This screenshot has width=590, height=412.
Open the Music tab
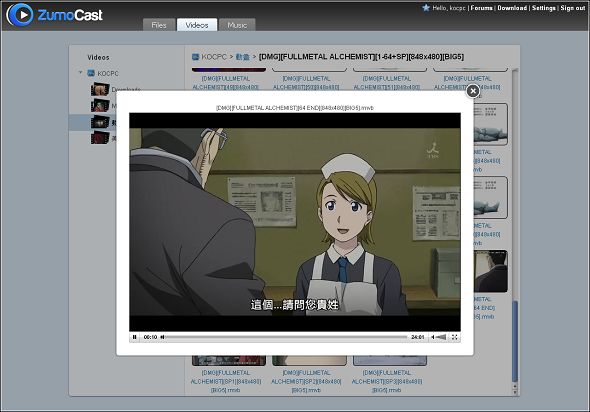coord(237,25)
